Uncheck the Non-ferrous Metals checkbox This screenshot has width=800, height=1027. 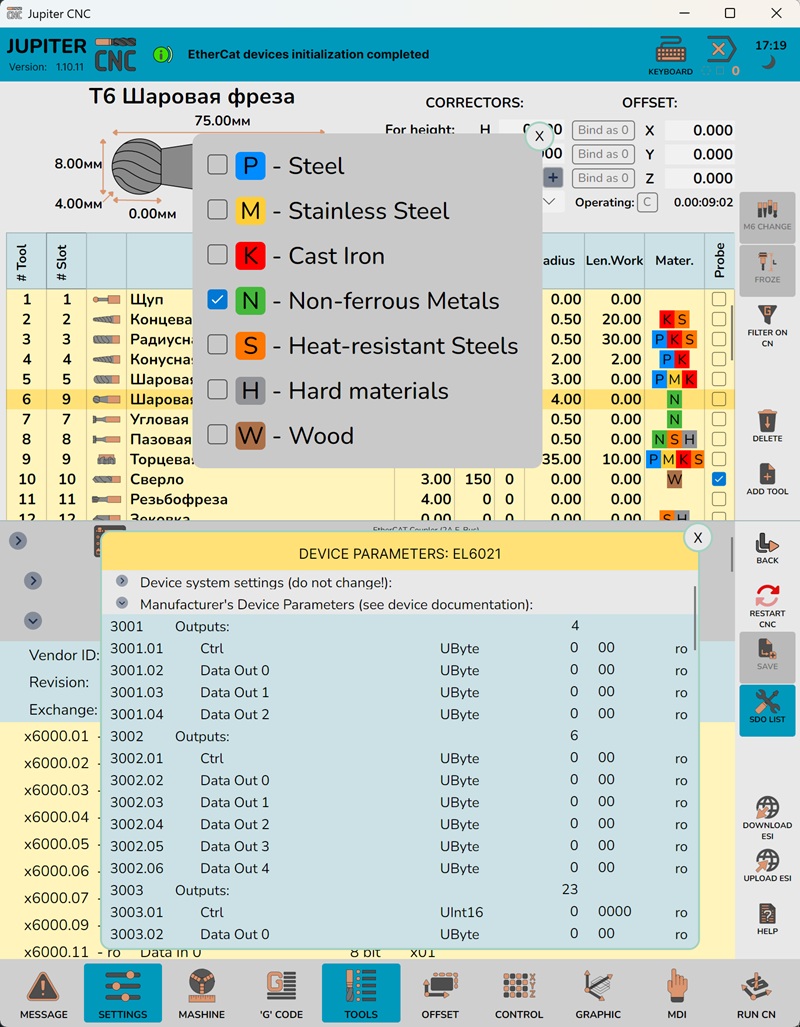[217, 300]
